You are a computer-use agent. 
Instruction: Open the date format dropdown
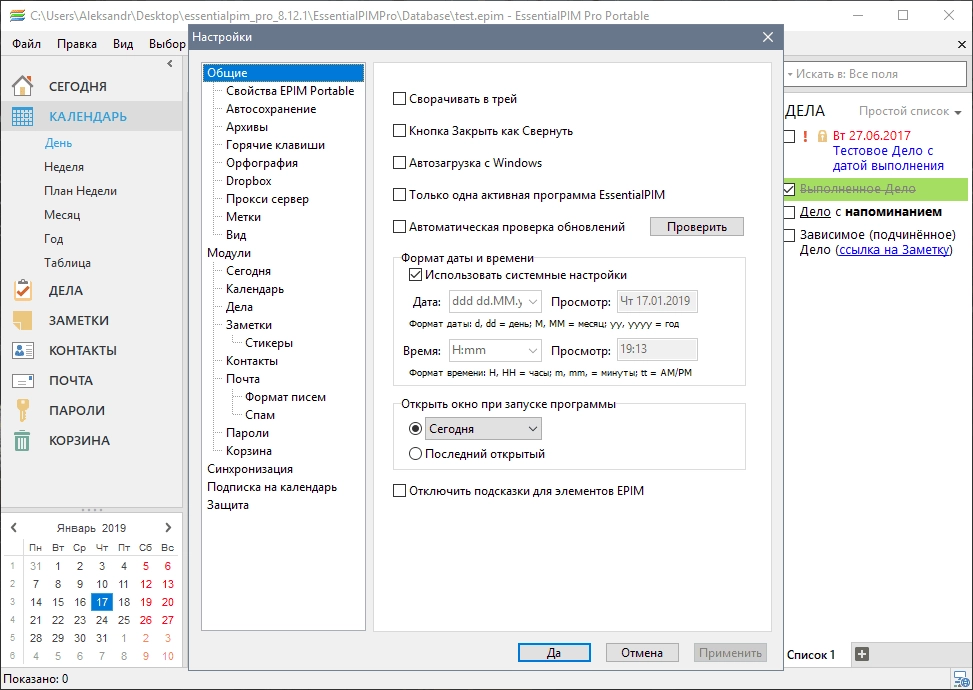533,302
